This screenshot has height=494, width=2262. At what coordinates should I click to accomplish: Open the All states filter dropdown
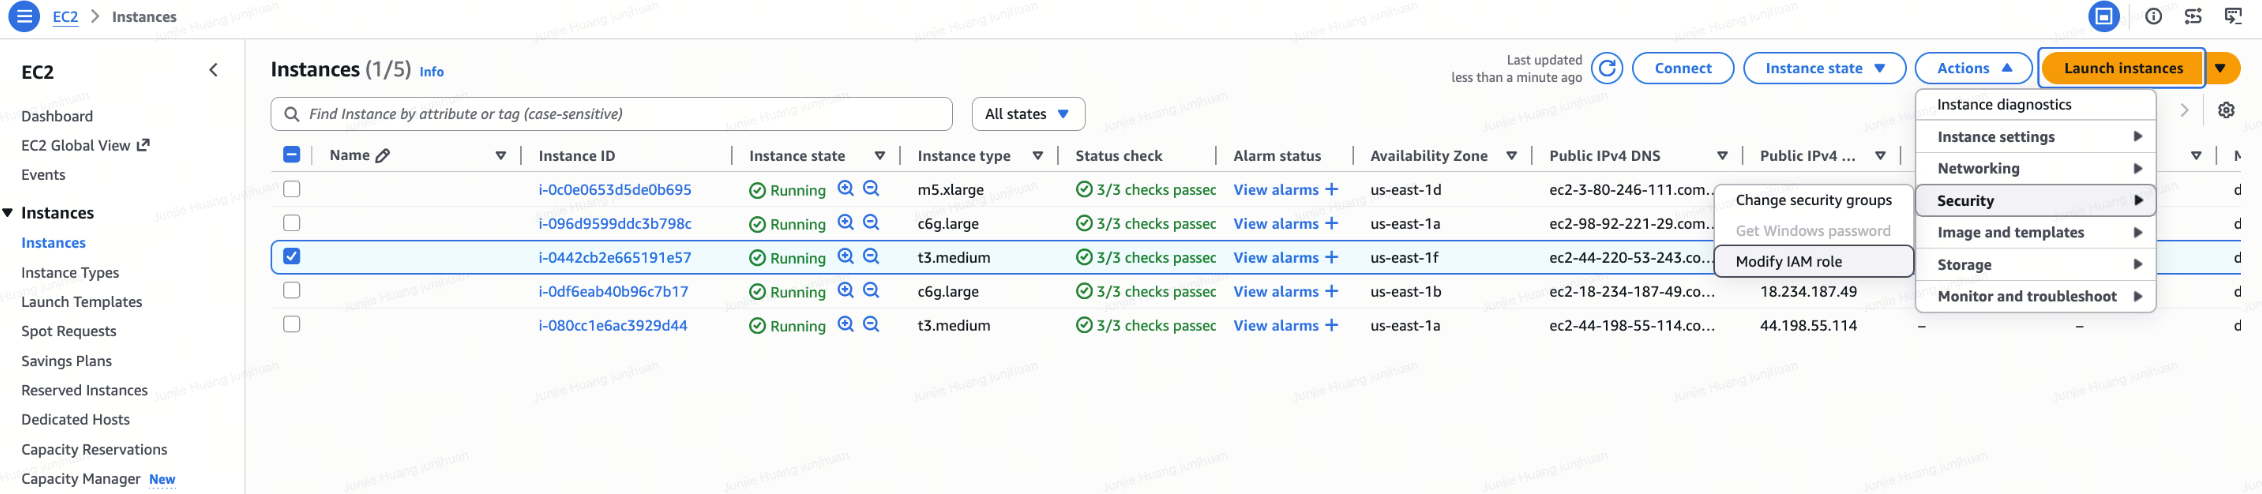[x=1027, y=114]
